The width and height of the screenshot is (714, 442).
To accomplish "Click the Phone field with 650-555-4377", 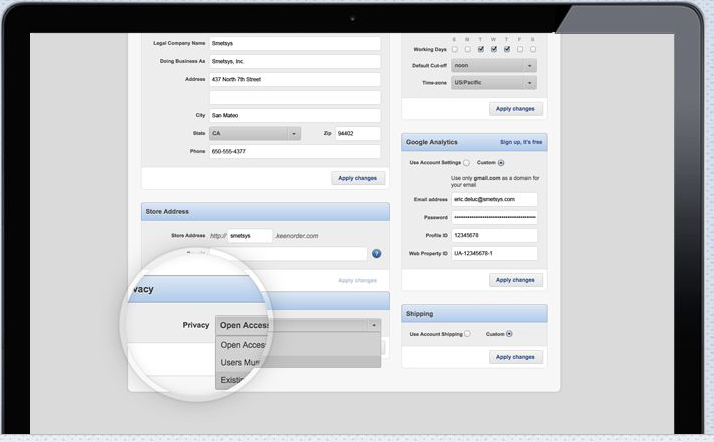I will 295,152.
